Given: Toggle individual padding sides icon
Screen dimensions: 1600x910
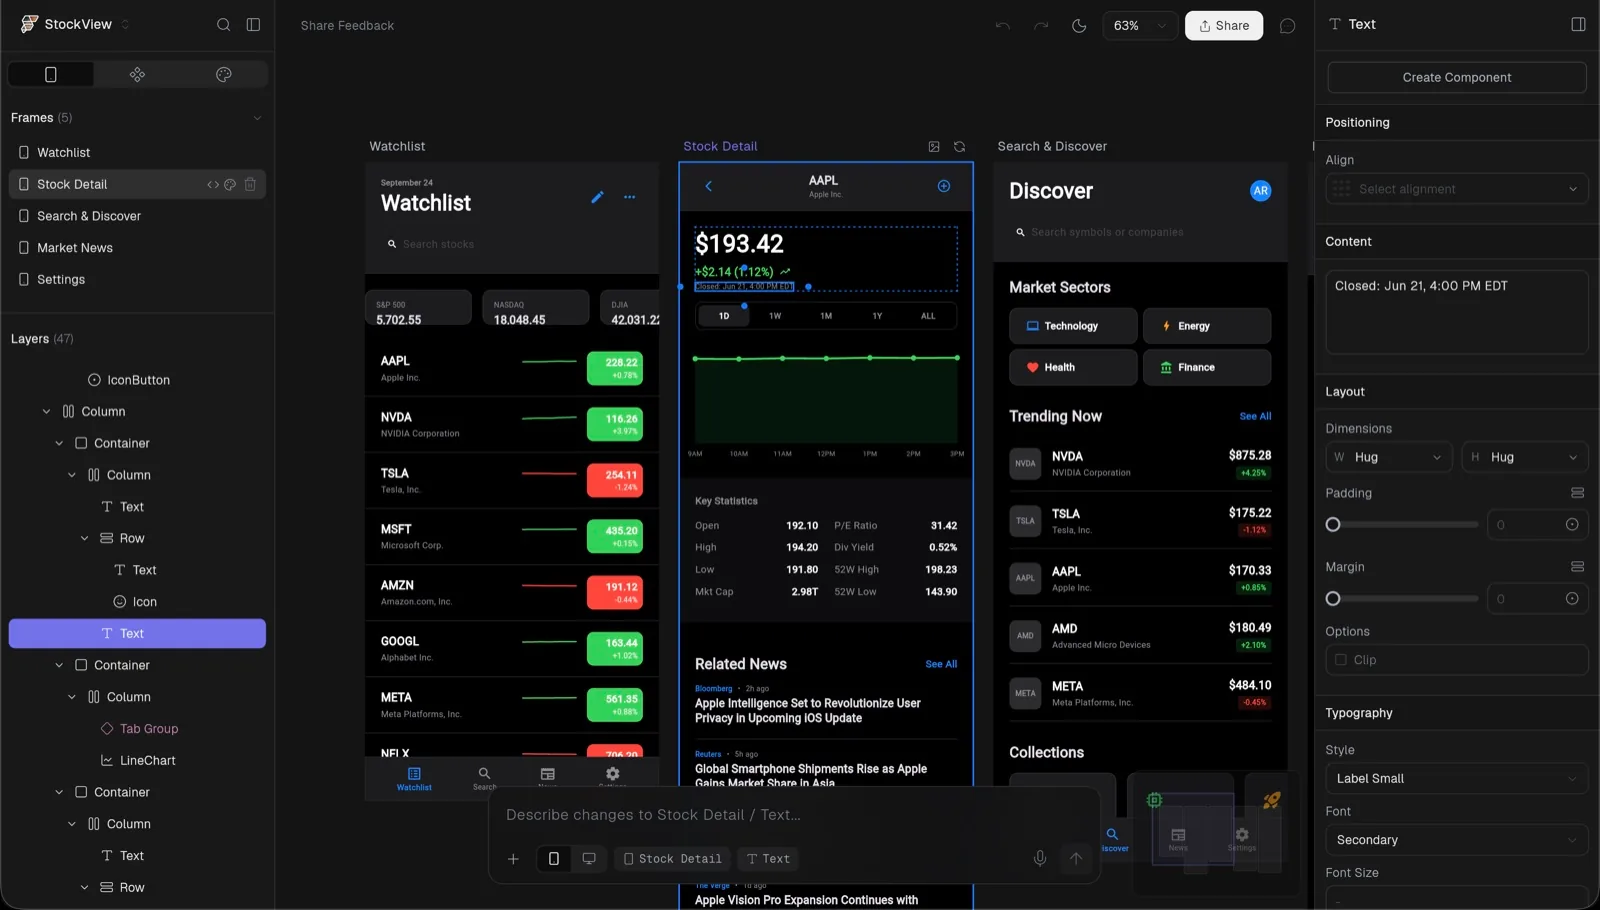Looking at the screenshot, I should 1577,493.
